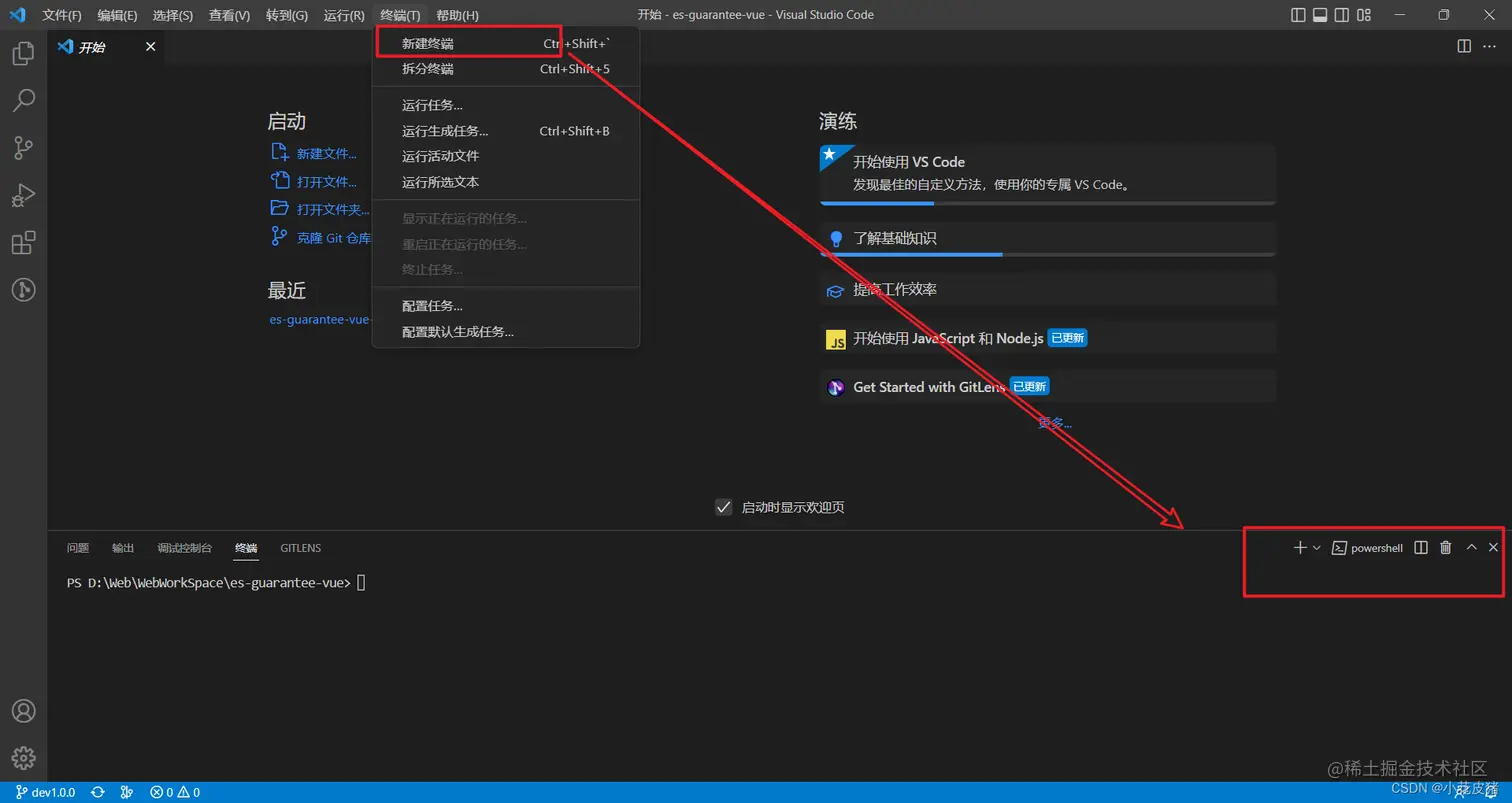Switch to GITLENS panel tab
This screenshot has height=803, width=1512.
(301, 548)
